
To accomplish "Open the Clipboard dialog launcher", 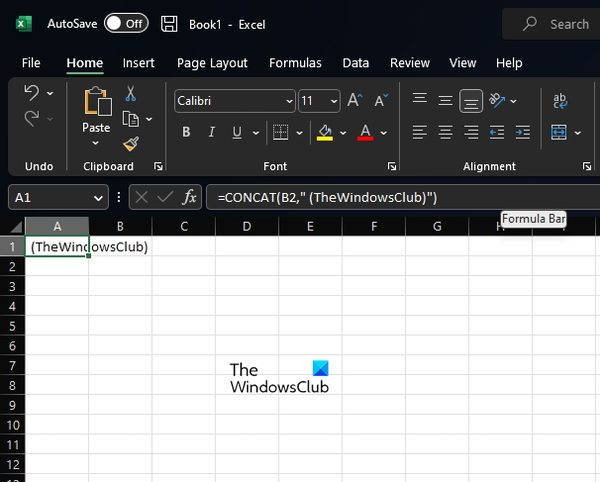I will tap(158, 166).
